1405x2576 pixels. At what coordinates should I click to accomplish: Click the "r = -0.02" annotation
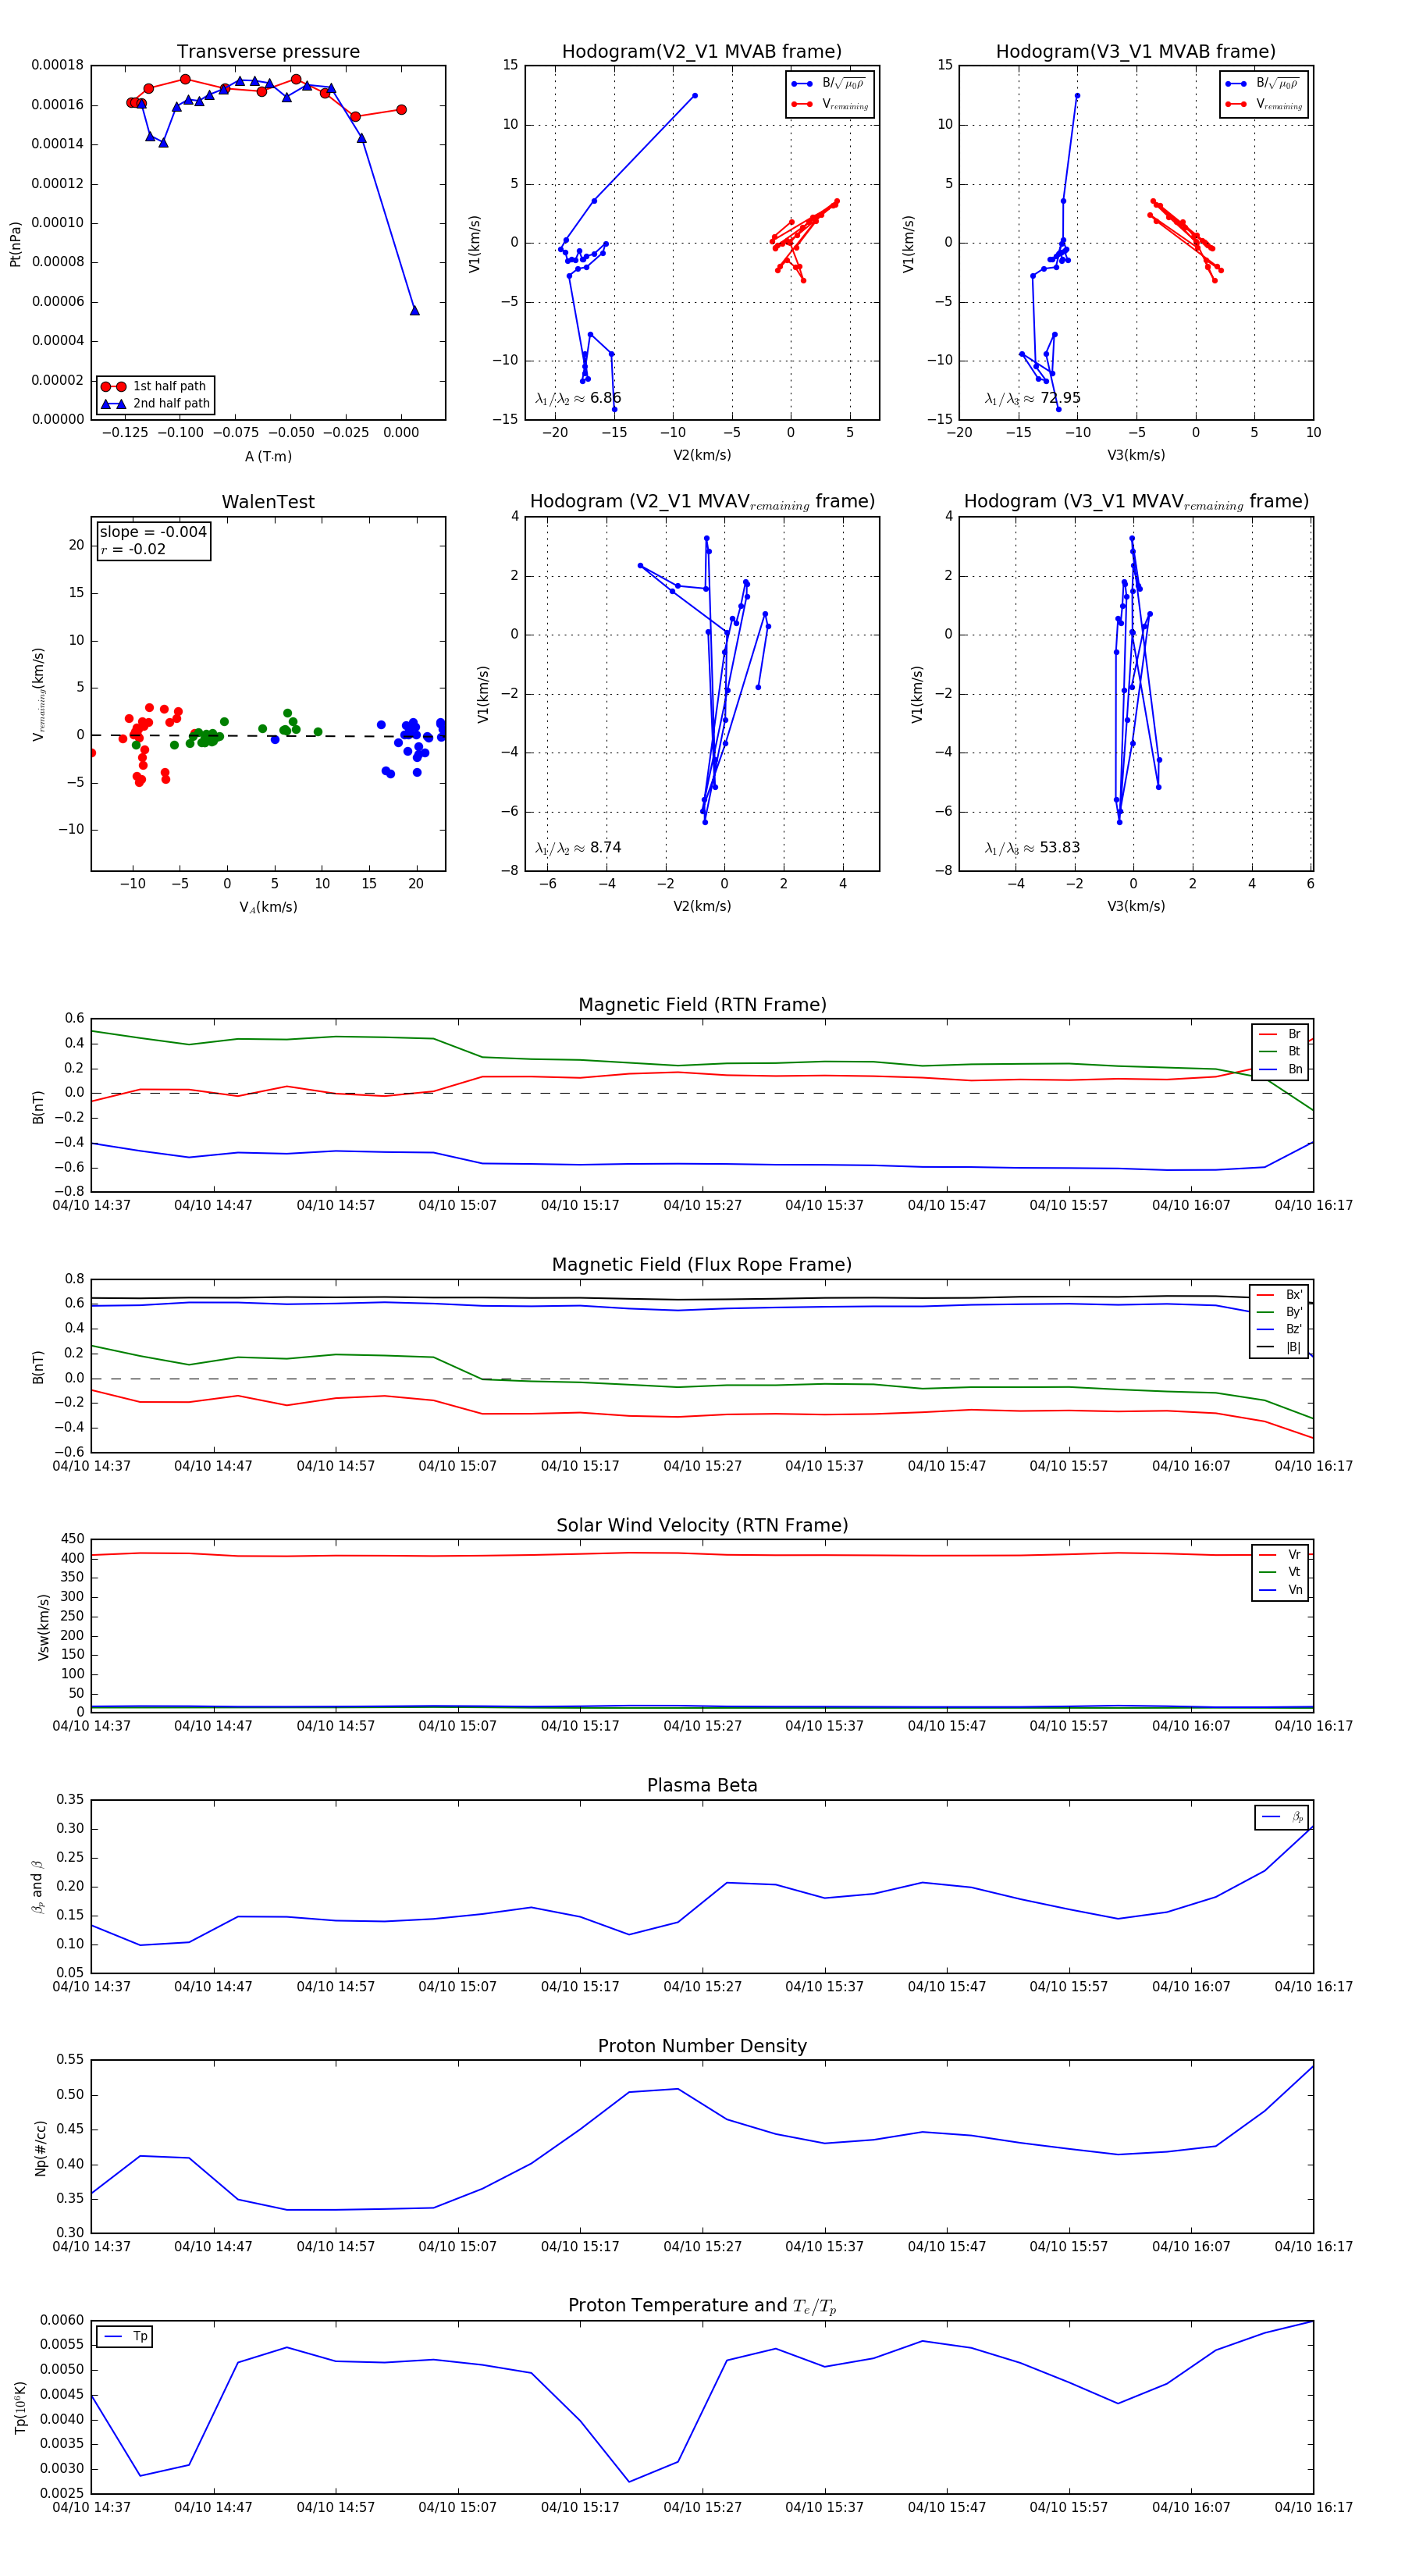[x=133, y=549]
